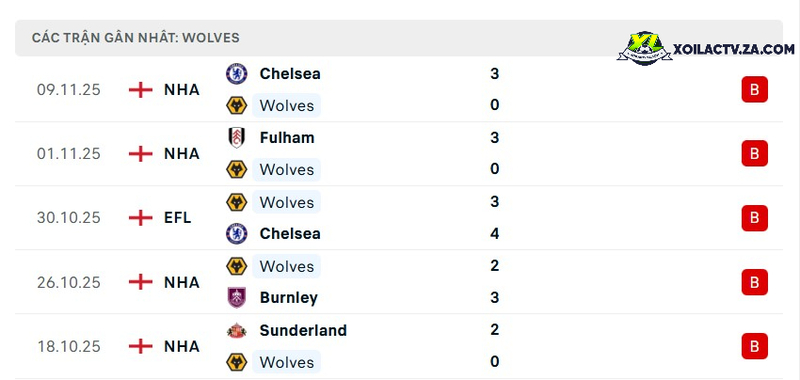Click the Fulham crest icon

coord(237,138)
